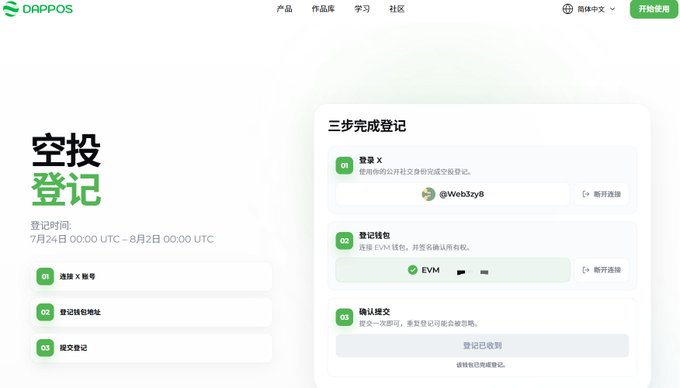Click the globe language icon
680x388 pixels.
(x=567, y=9)
